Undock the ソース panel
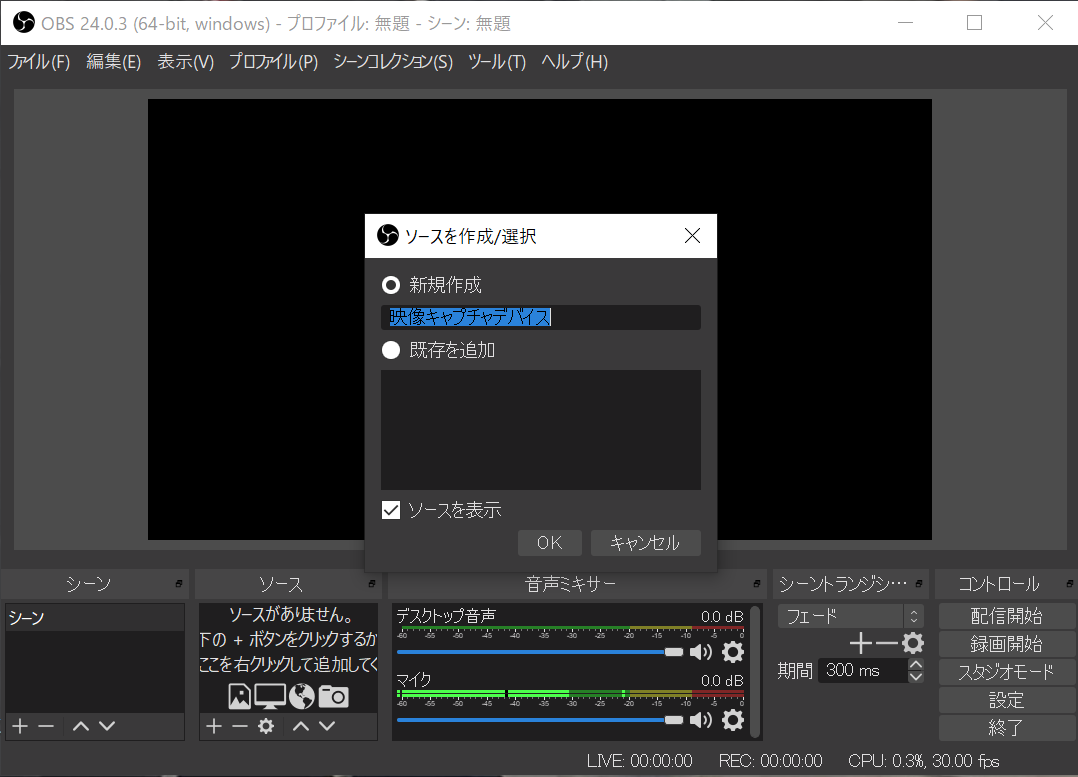The image size is (1078, 777). tap(372, 584)
